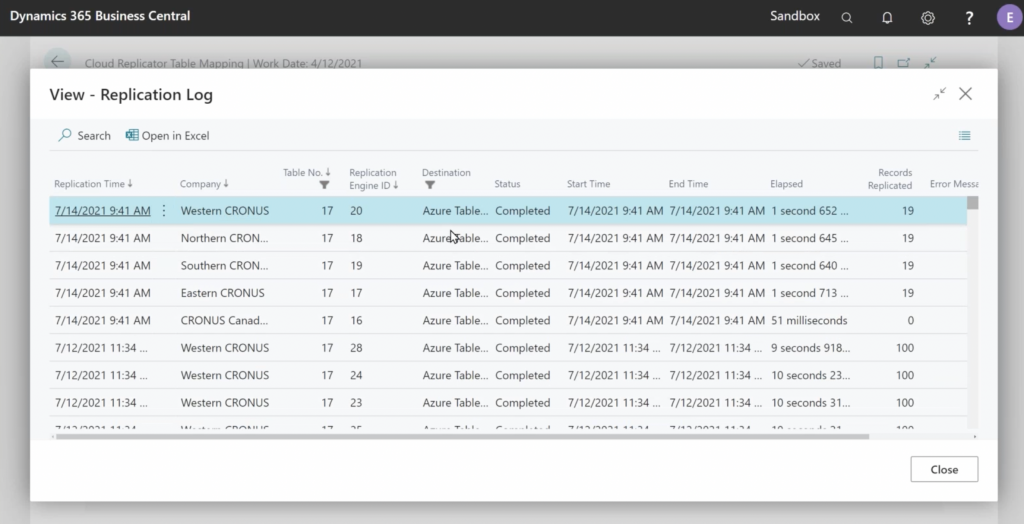Click the horizontal scrollbar of the log
This screenshot has height=524, width=1024.
pyautogui.click(x=460, y=437)
